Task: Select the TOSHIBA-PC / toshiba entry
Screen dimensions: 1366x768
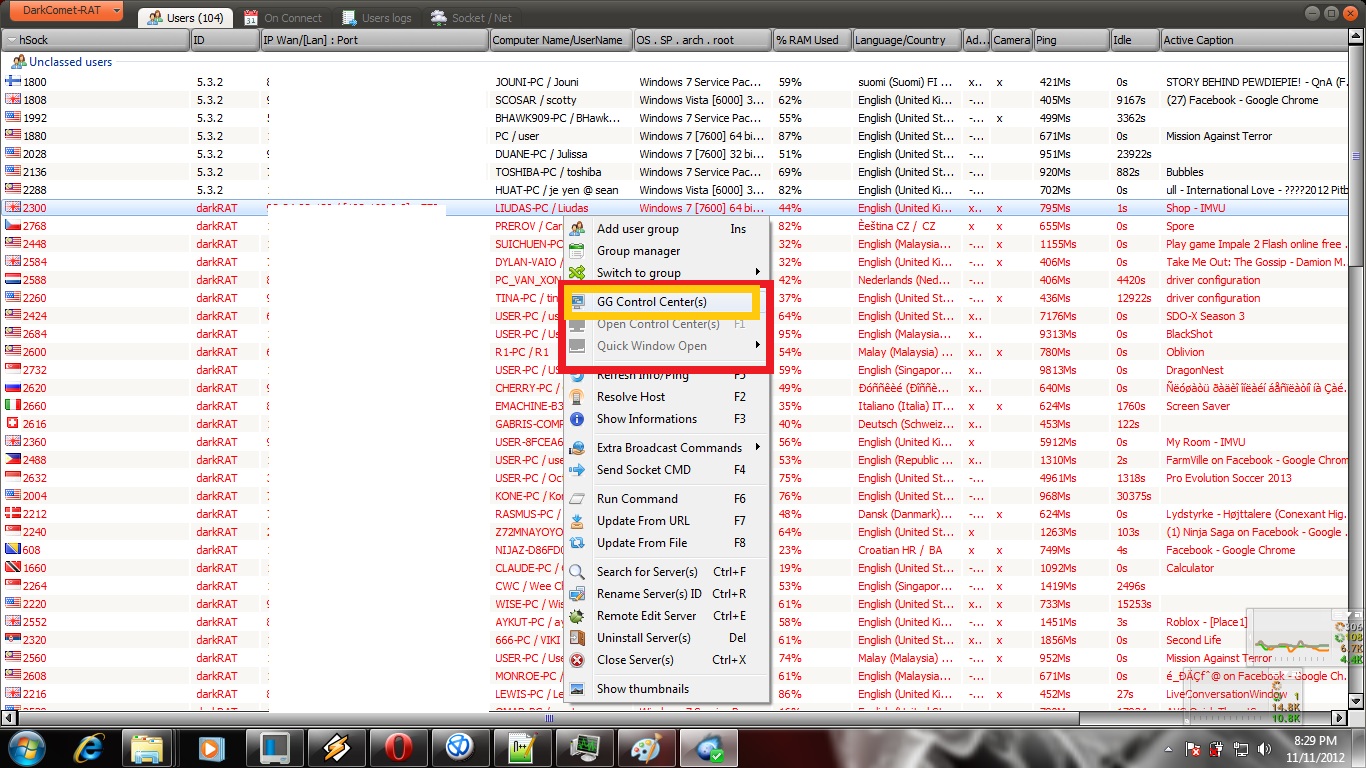Action: (548, 172)
